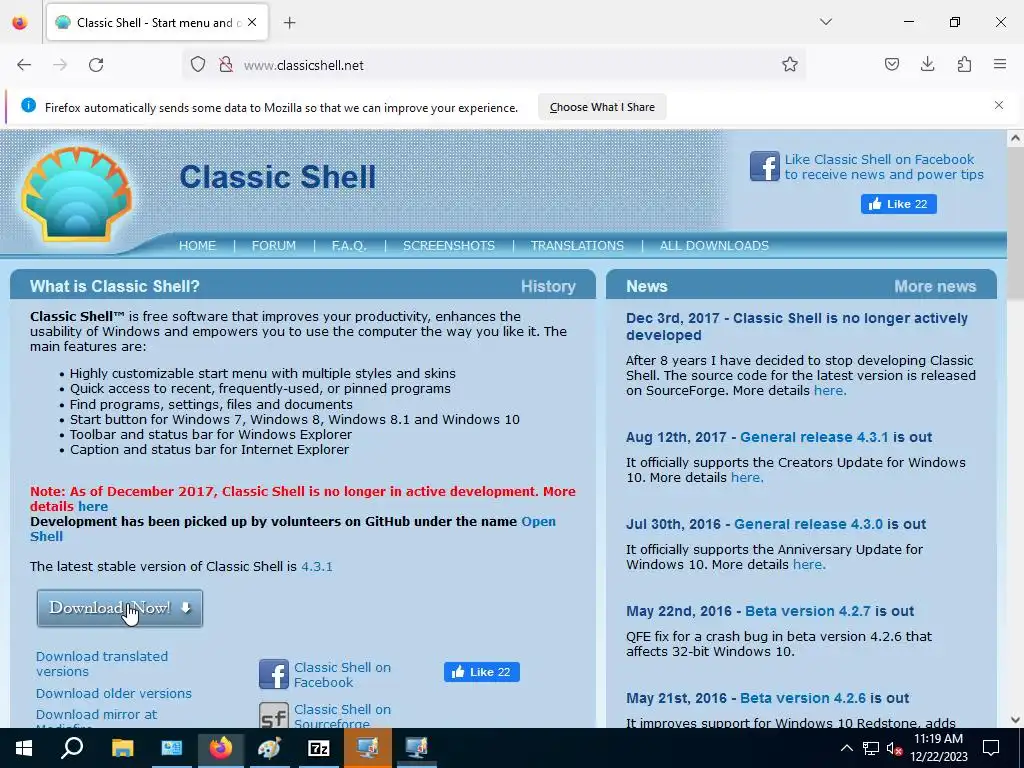Open General release 4.3.1 news link

pos(814,437)
